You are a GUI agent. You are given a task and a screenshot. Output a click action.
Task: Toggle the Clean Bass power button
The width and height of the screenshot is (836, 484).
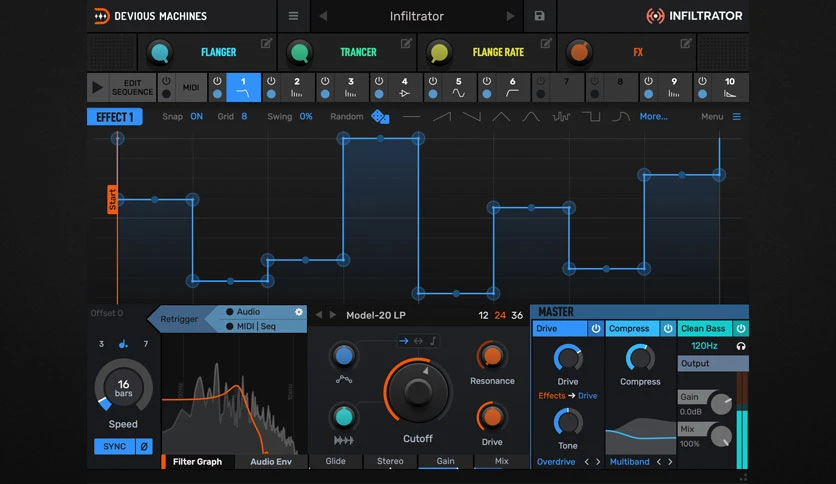741,328
